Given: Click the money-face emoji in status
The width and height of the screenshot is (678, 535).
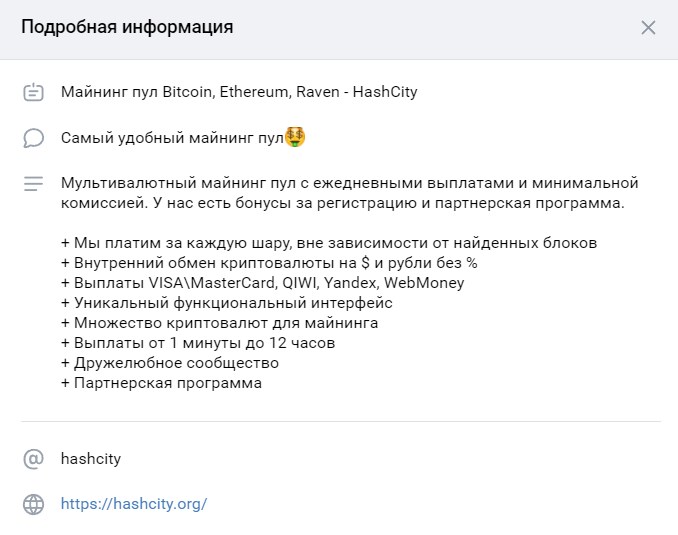Looking at the screenshot, I should click(x=295, y=137).
